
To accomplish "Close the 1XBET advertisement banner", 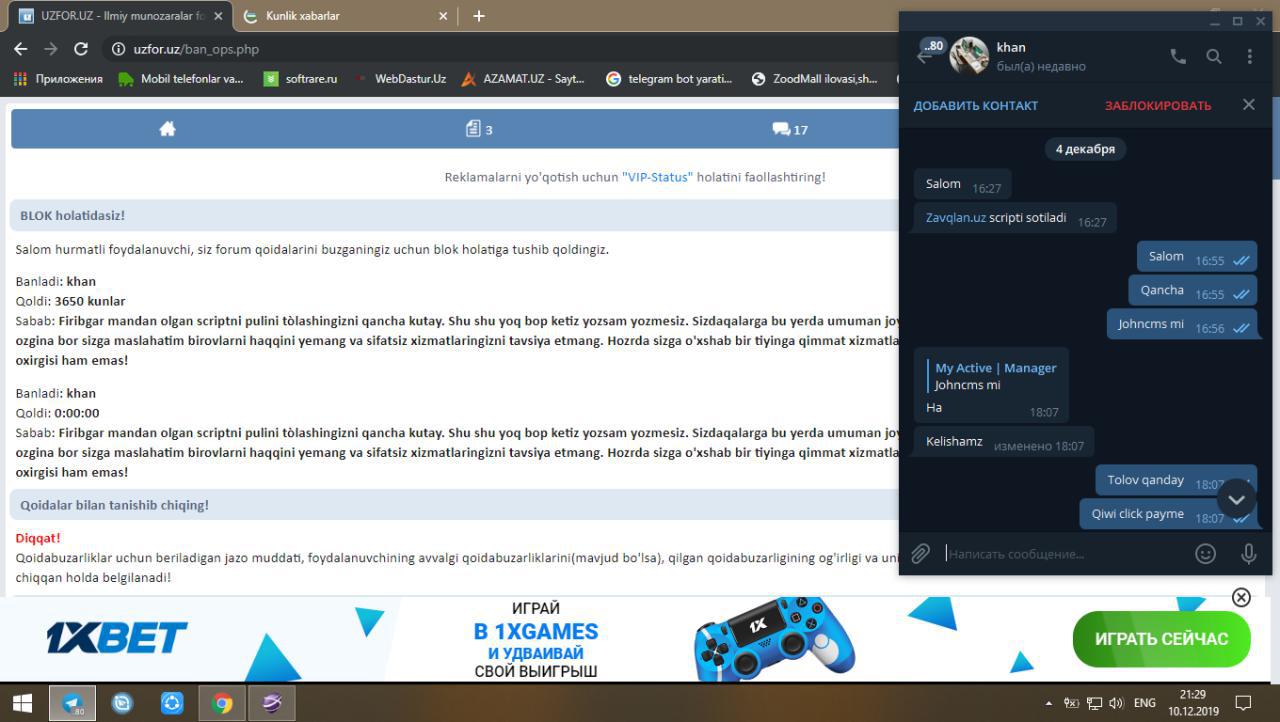I will pyautogui.click(x=1241, y=597).
